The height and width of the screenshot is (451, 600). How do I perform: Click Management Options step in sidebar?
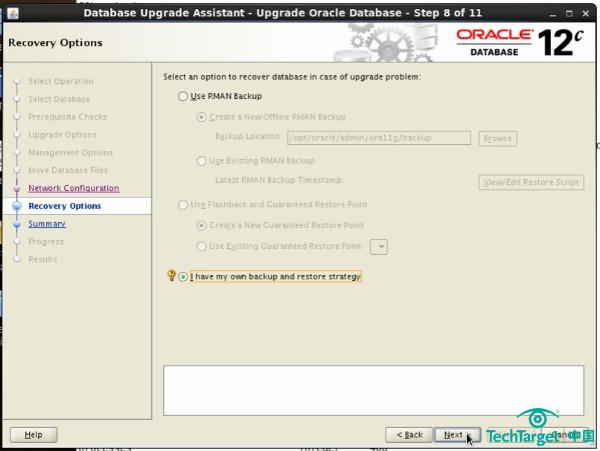coord(70,153)
